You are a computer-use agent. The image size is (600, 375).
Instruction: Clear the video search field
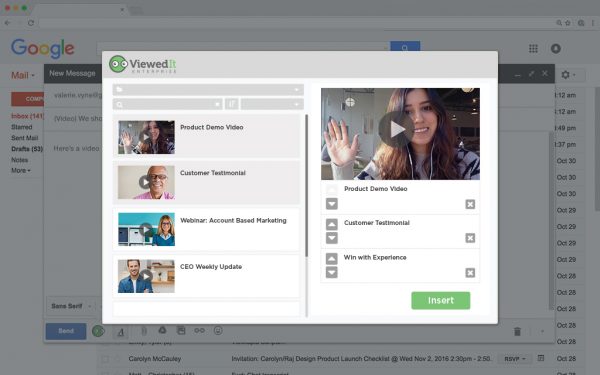pos(217,104)
